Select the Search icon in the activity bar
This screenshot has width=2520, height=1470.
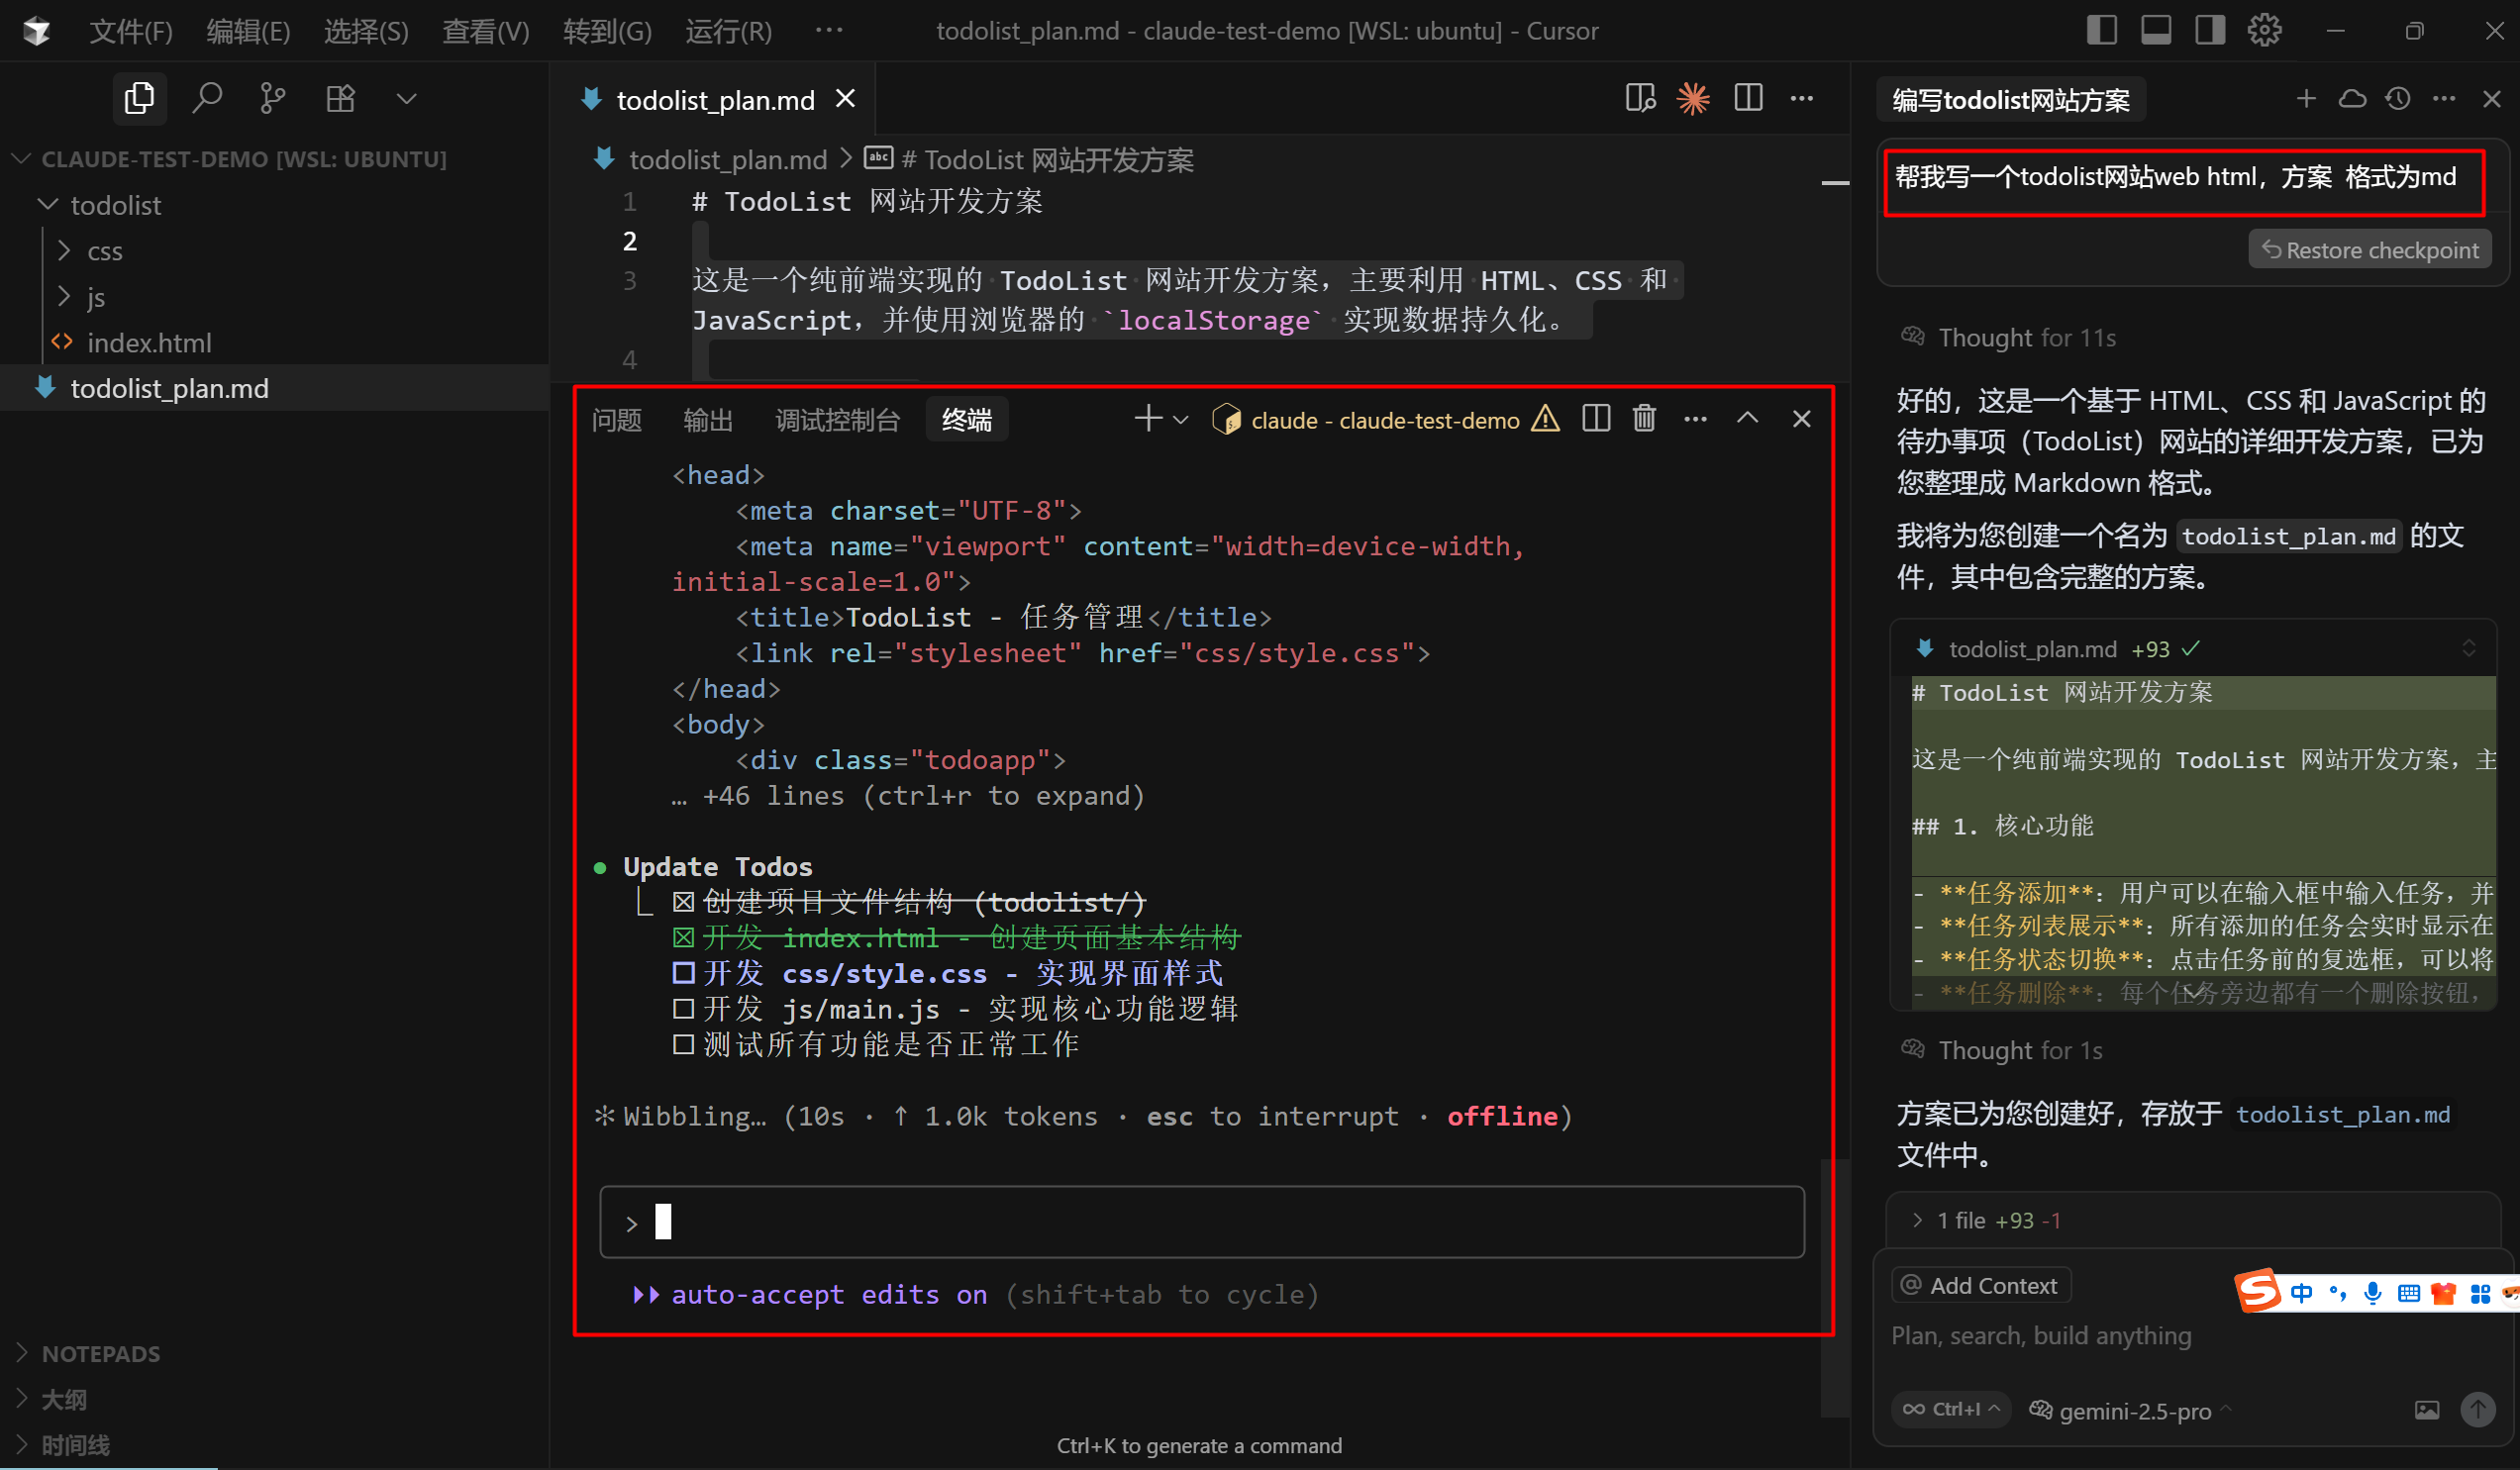pyautogui.click(x=208, y=98)
